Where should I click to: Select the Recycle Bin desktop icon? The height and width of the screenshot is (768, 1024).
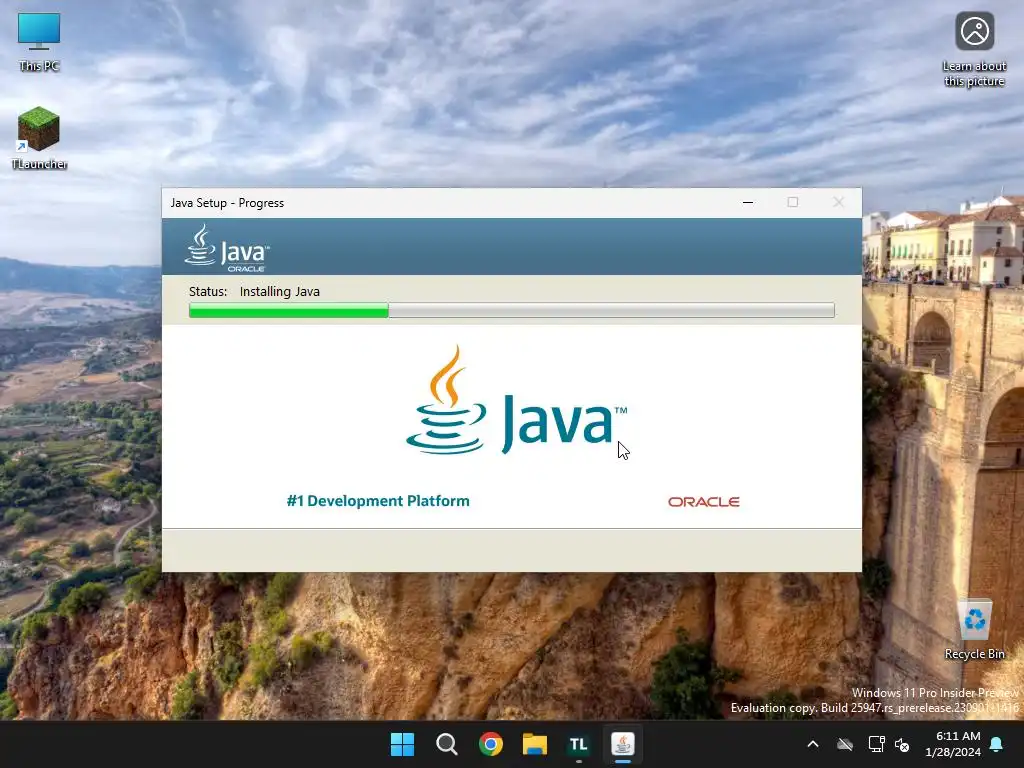click(x=974, y=630)
